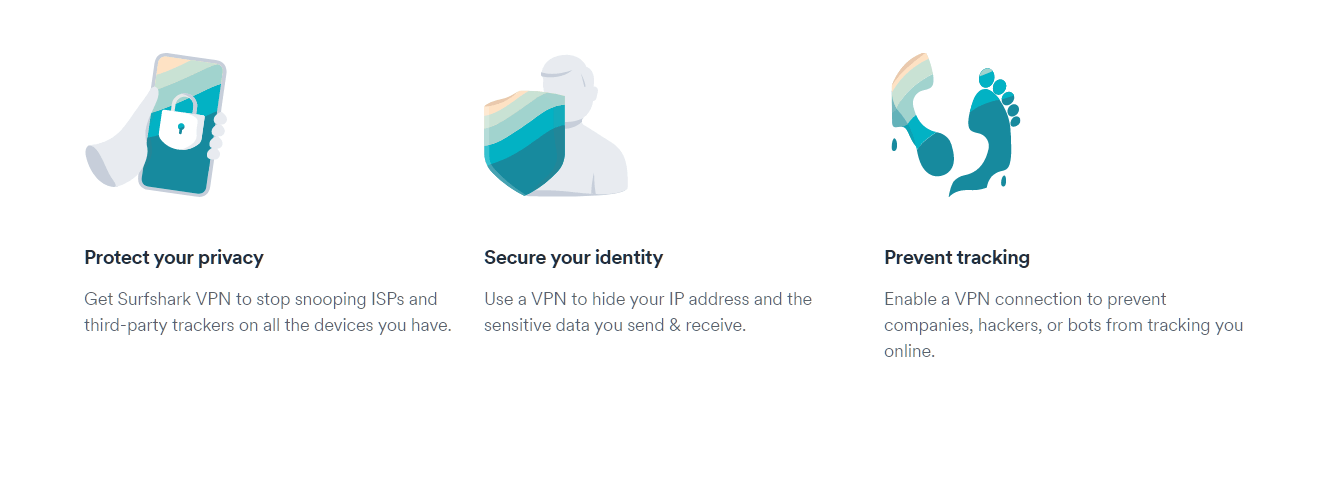Click the "Use a VPN" text
Image resolution: width=1335 pixels, height=481 pixels.
525,299
